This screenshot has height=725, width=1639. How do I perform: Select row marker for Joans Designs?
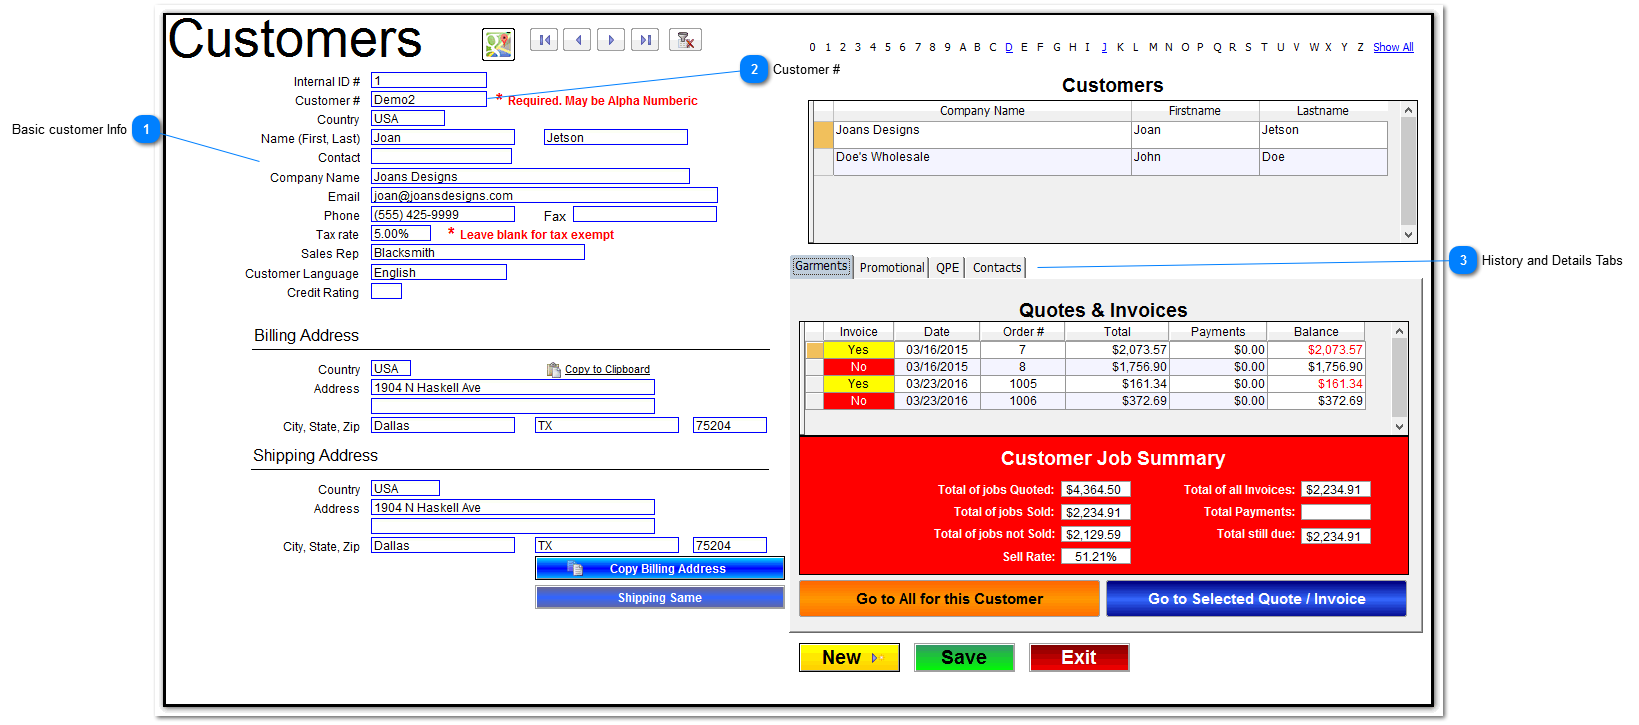pyautogui.click(x=823, y=135)
